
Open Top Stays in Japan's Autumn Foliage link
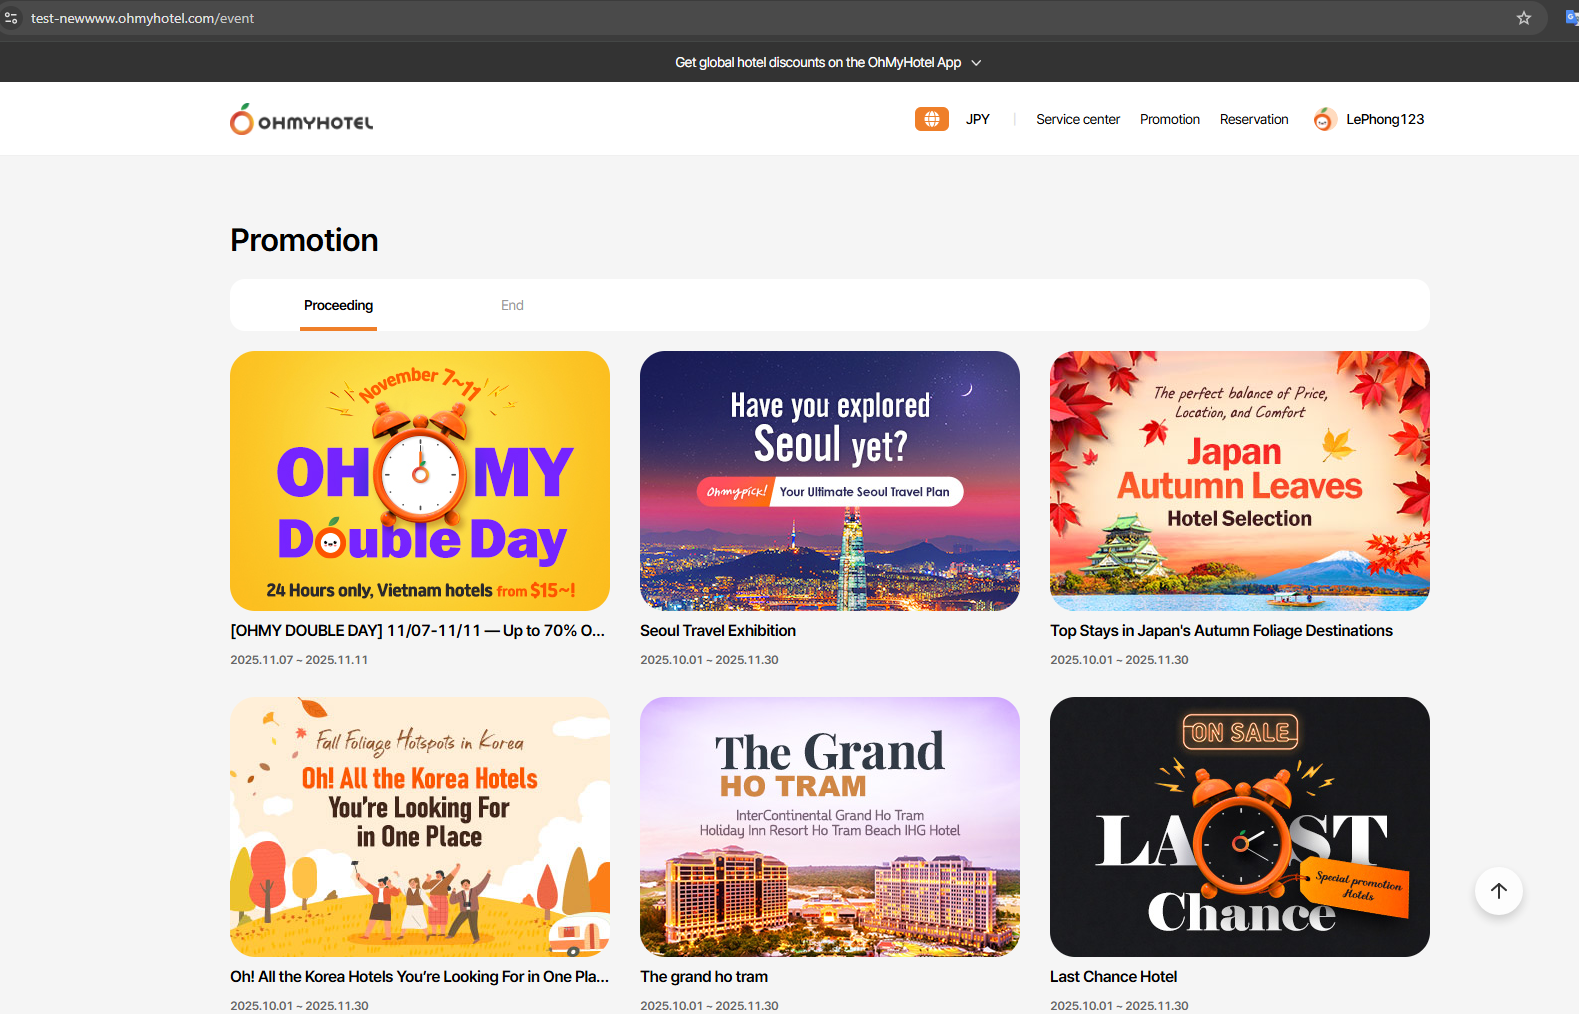1221,631
